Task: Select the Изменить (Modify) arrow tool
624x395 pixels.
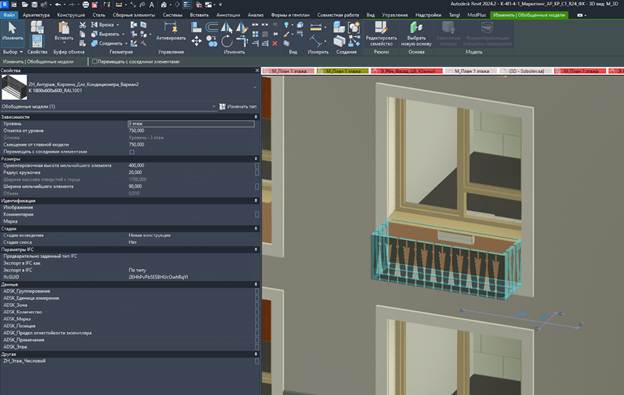Action: [12, 32]
